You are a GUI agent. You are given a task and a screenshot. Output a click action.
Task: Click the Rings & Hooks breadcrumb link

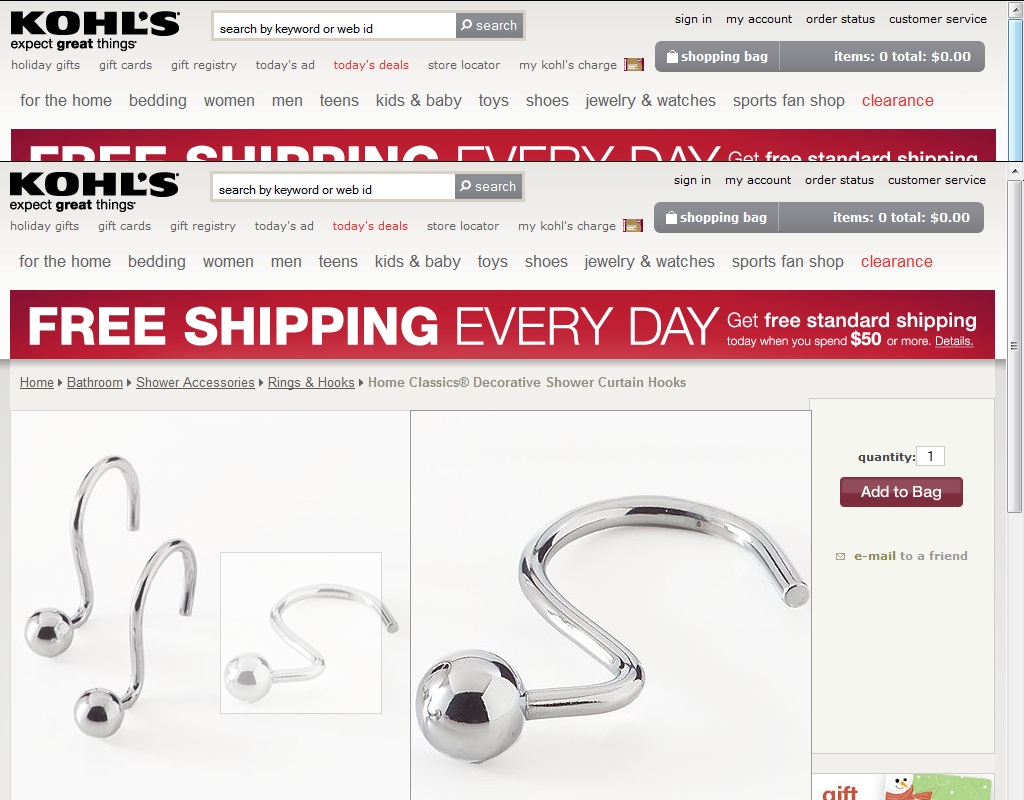coord(311,382)
